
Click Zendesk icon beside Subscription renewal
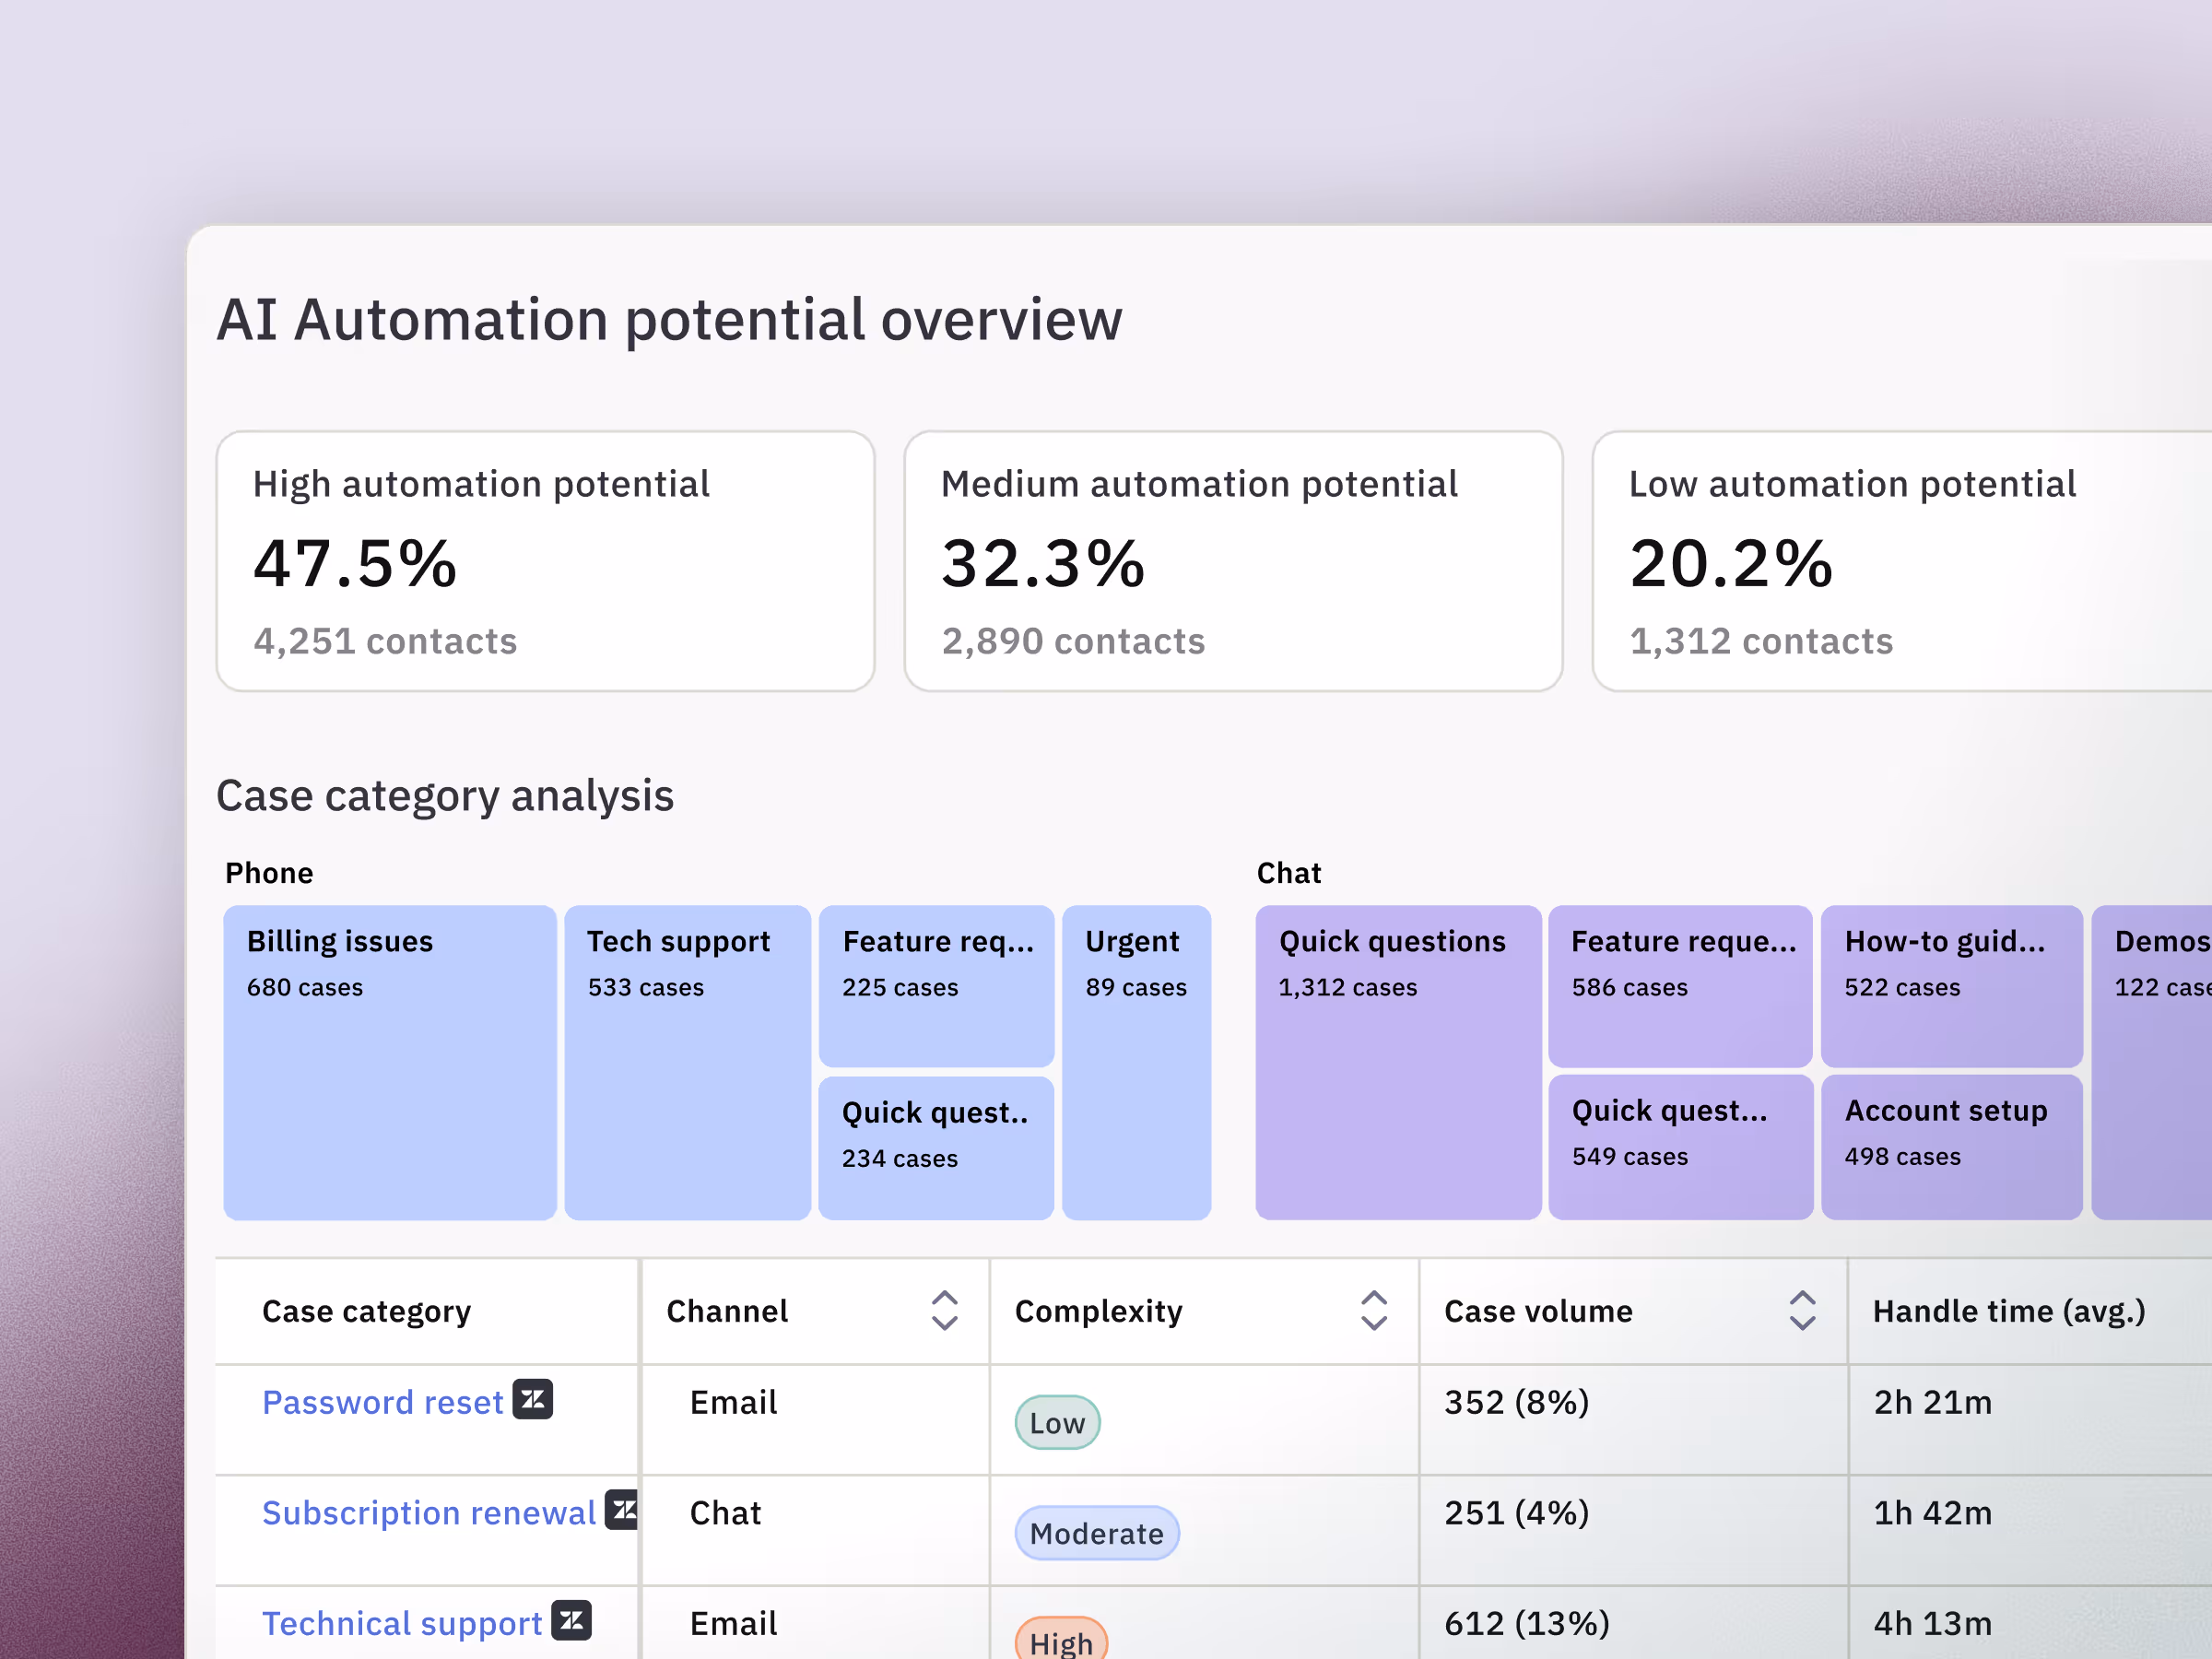[x=622, y=1509]
